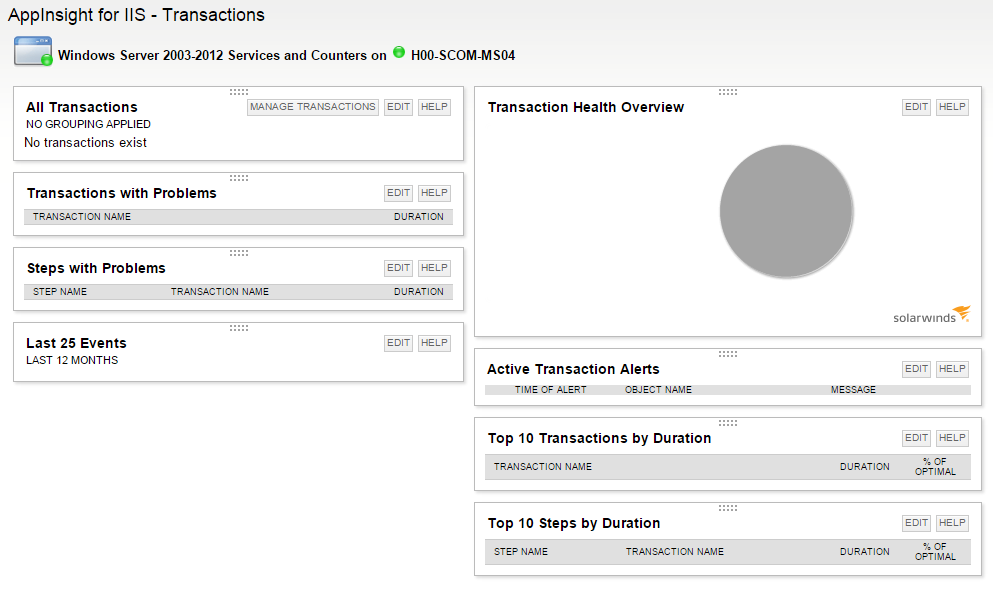The image size is (993, 589).
Task: Open help for Last 25 Events
Action: click(434, 343)
